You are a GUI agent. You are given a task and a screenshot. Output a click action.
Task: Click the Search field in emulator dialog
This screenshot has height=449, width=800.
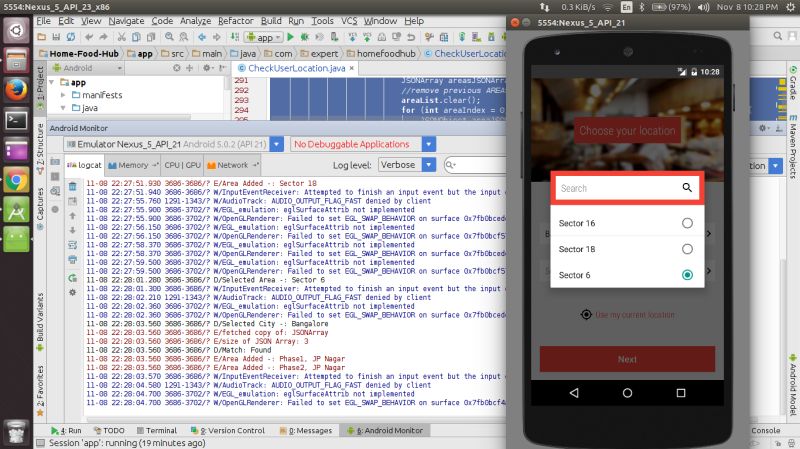click(628, 188)
